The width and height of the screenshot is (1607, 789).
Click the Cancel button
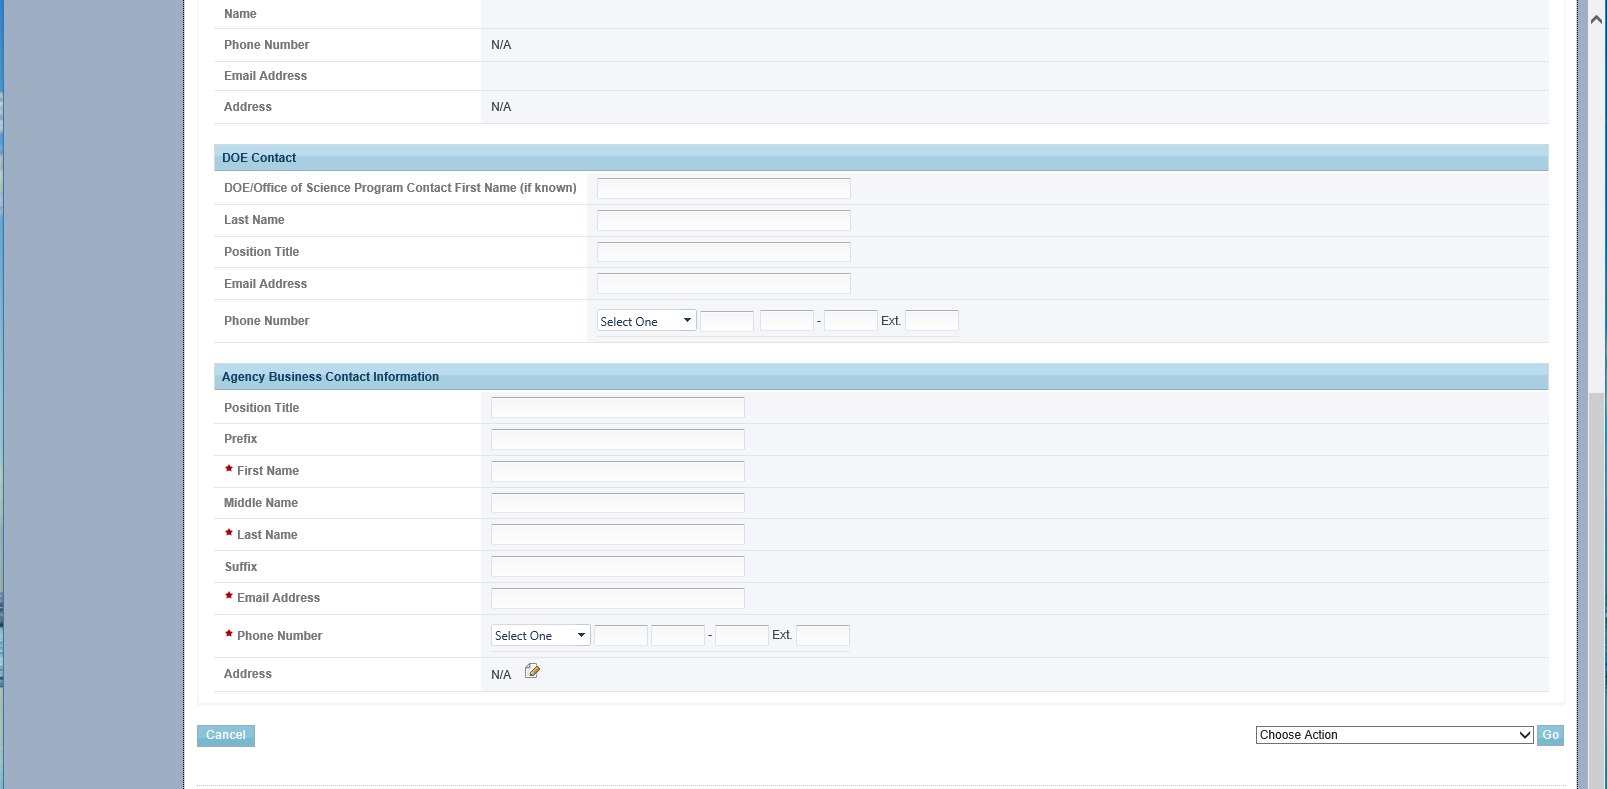coord(226,735)
